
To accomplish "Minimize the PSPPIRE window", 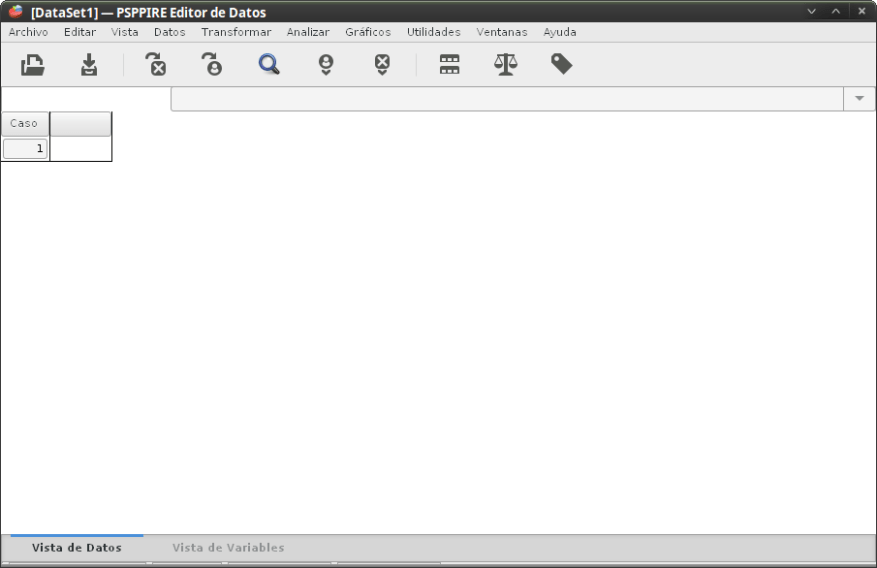I will point(811,11).
